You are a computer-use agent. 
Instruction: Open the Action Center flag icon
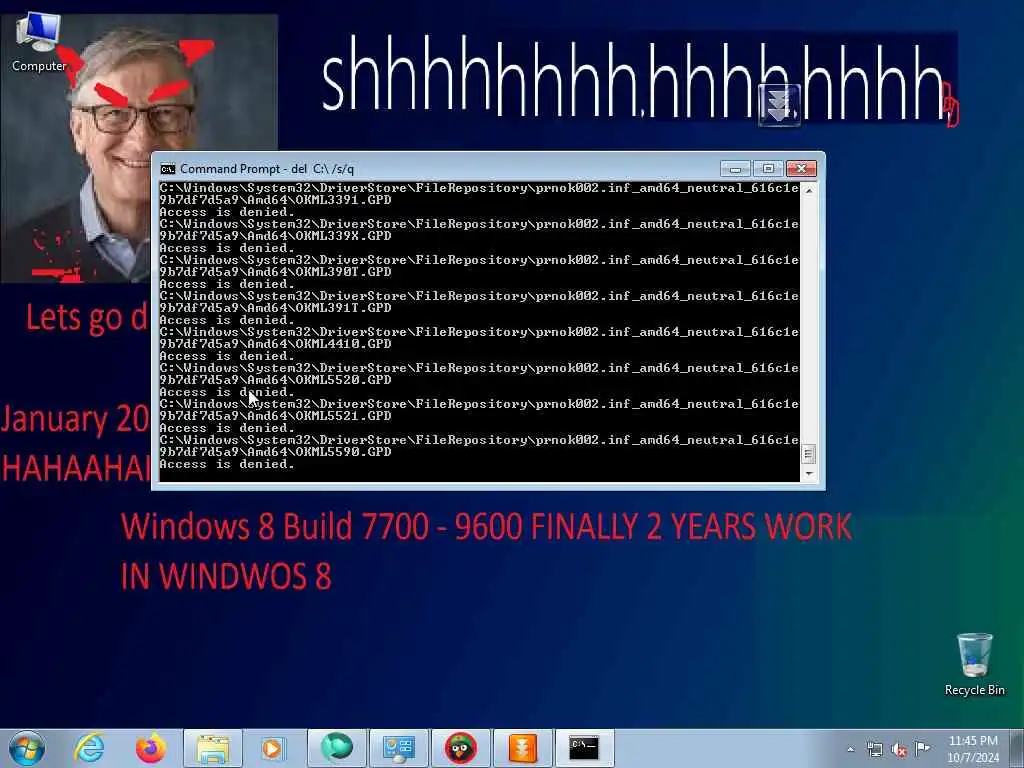(x=923, y=748)
